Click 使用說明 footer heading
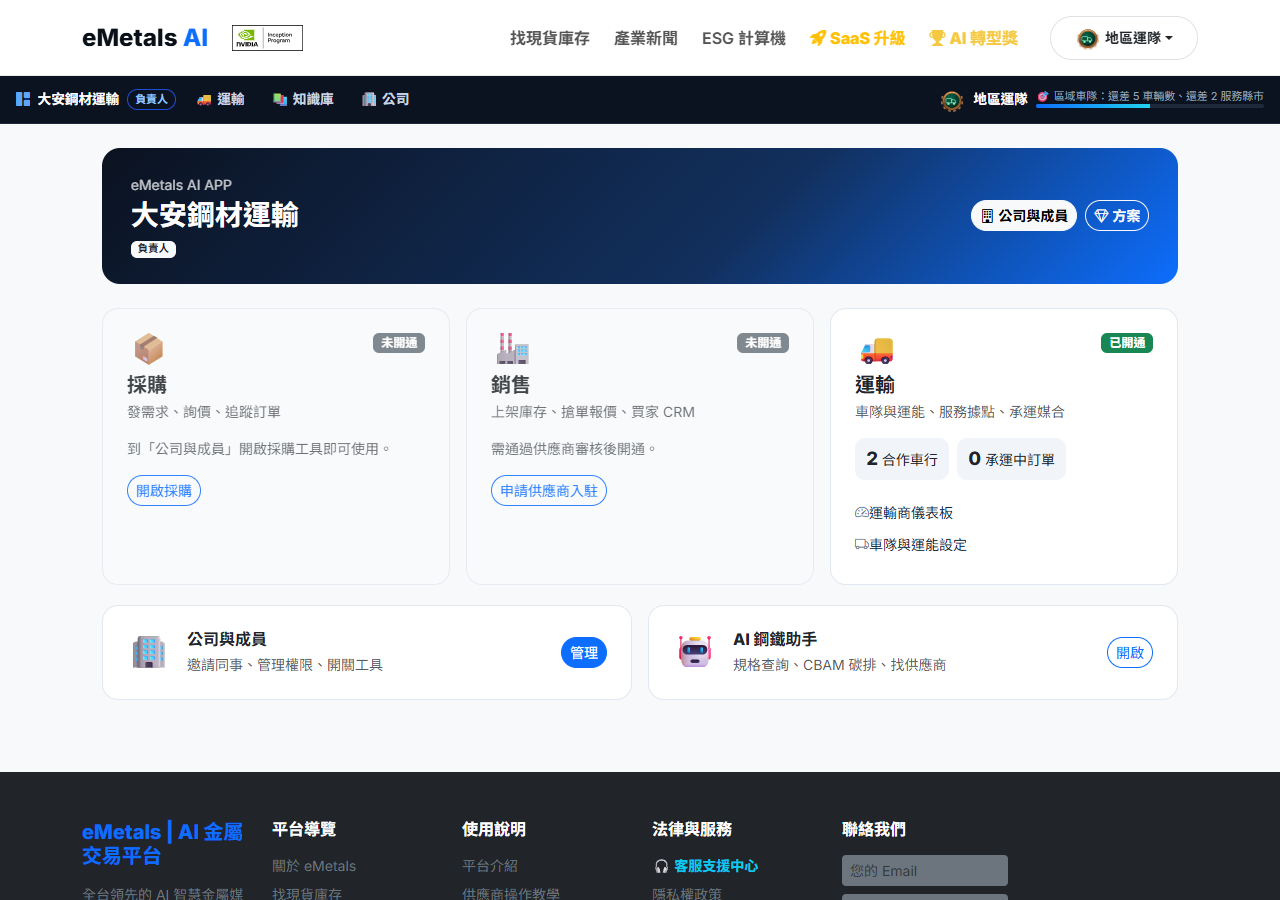 pyautogui.click(x=494, y=829)
